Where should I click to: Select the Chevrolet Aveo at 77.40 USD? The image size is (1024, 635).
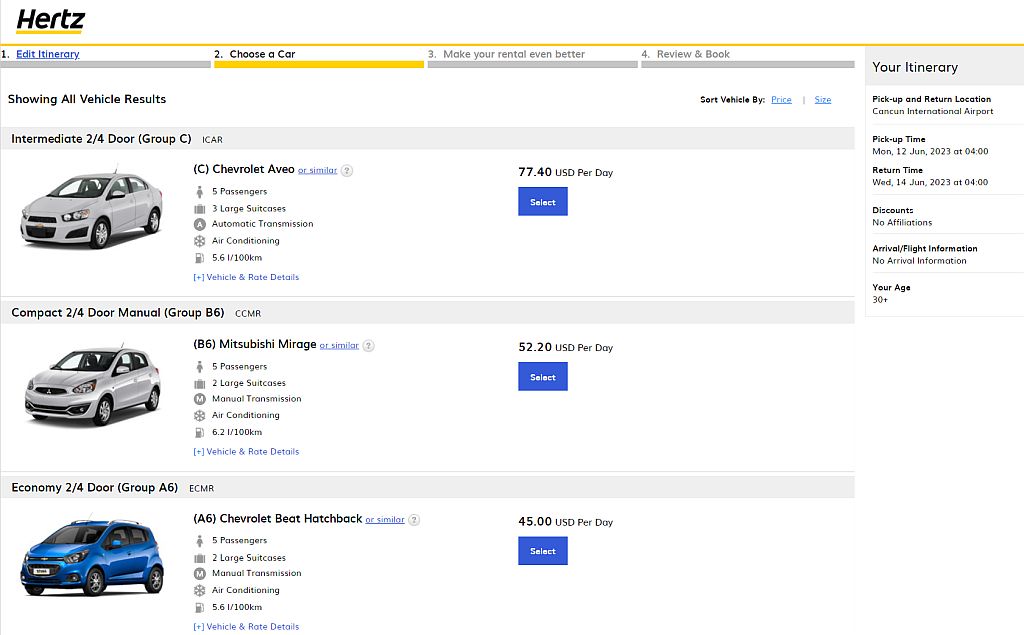pos(543,202)
